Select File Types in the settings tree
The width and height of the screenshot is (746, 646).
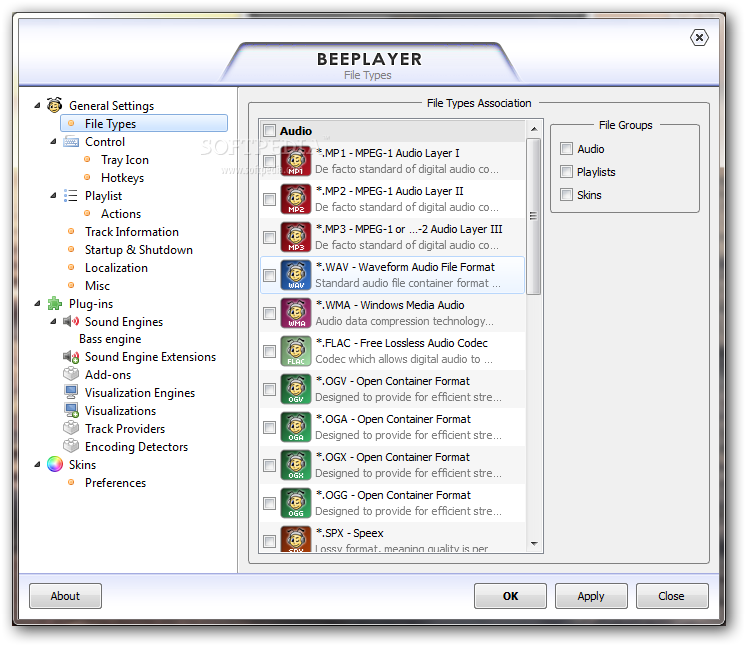pyautogui.click(x=144, y=123)
